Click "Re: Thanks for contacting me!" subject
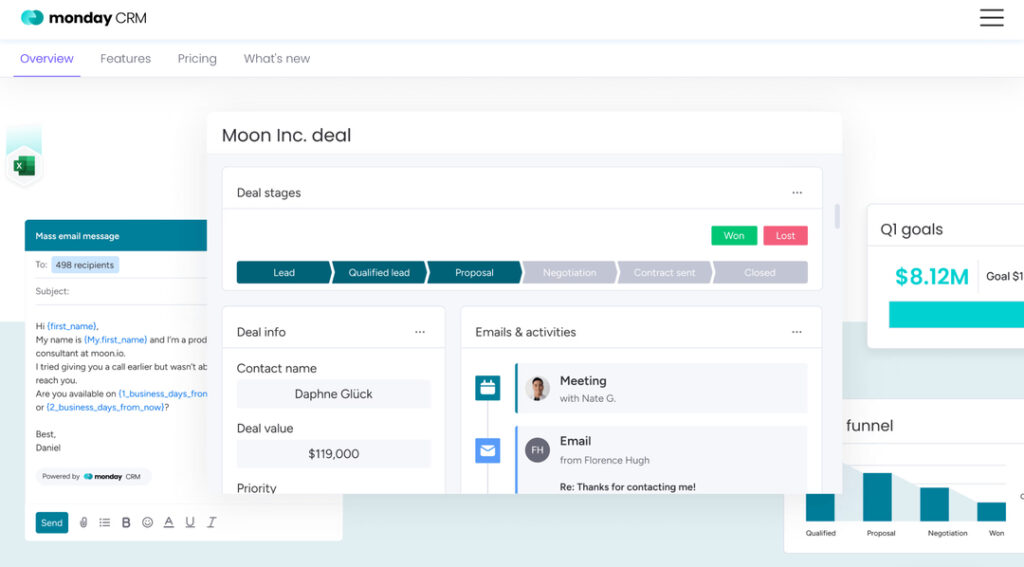This screenshot has width=1024, height=567. click(x=628, y=487)
